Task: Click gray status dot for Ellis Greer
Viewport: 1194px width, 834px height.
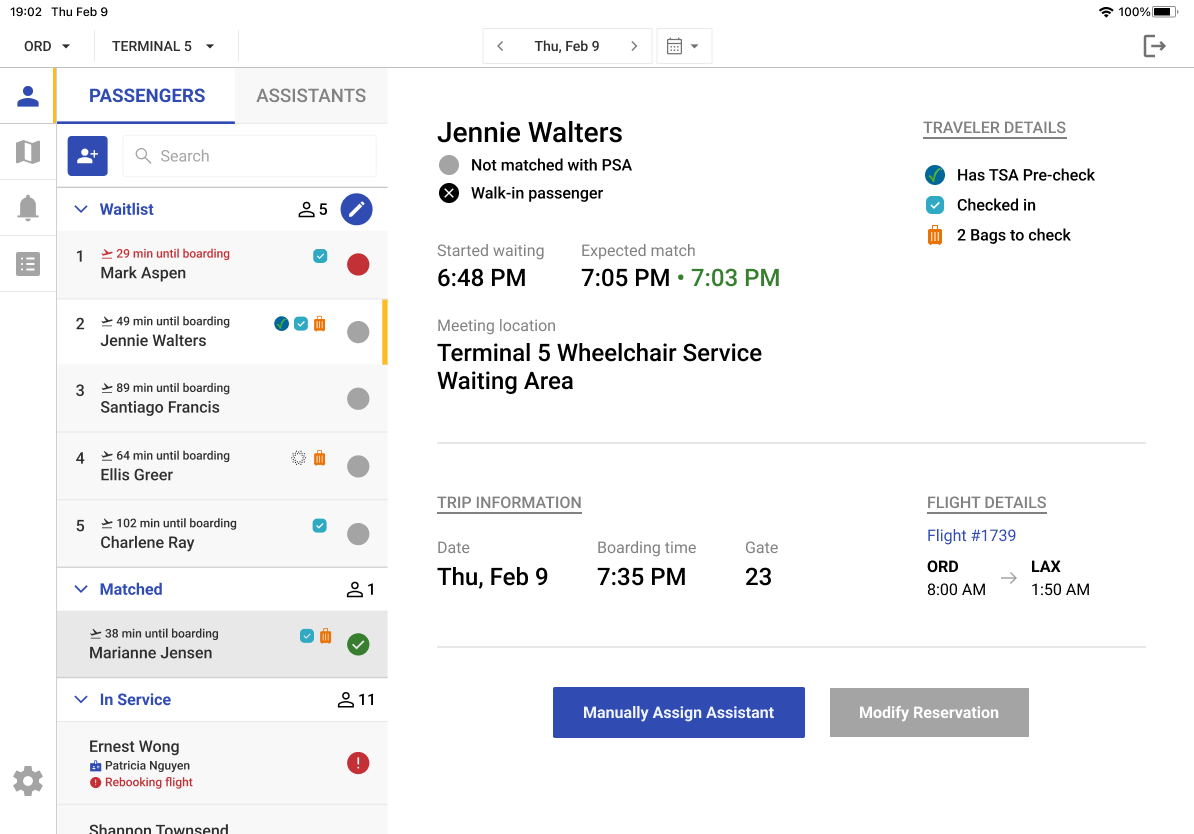Action: click(x=358, y=466)
